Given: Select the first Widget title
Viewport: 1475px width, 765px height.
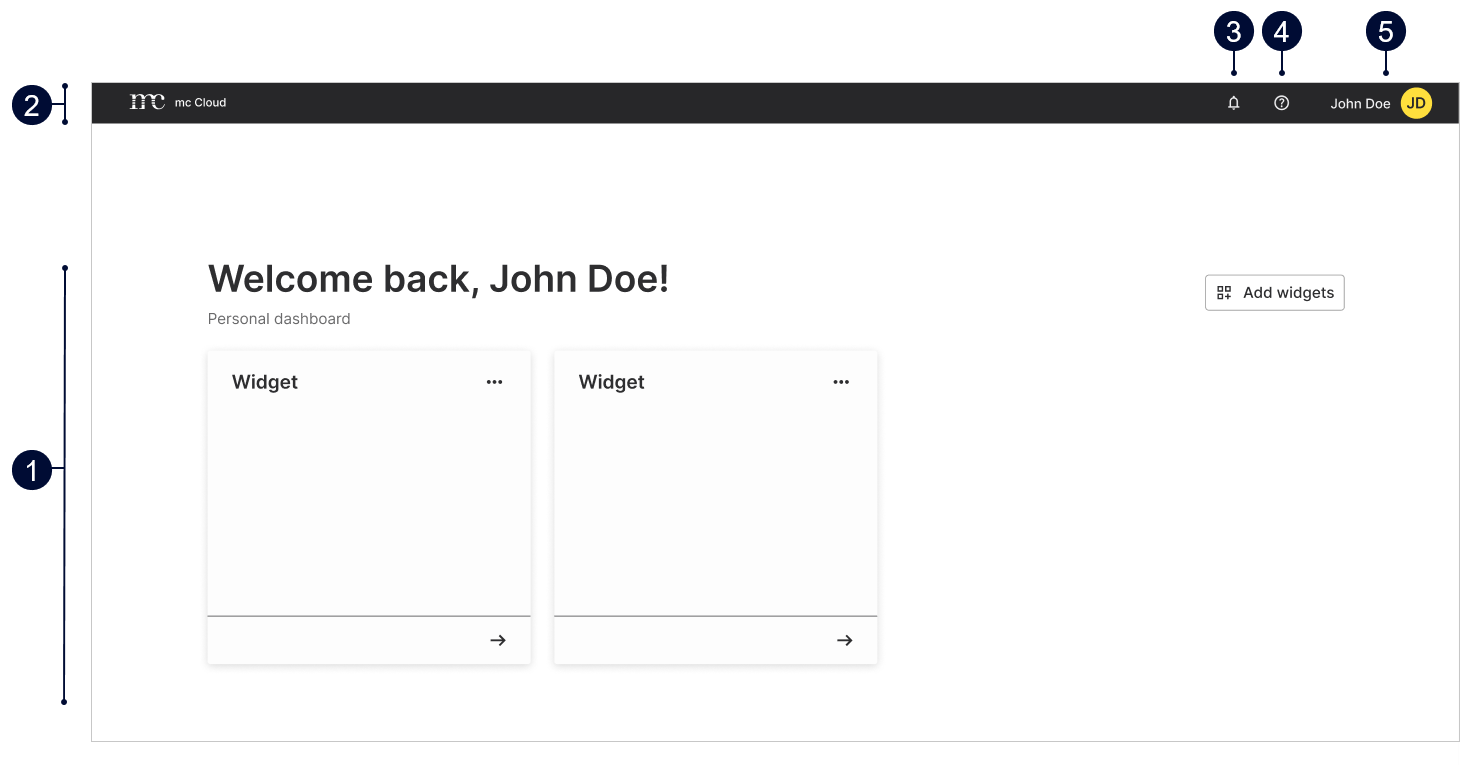Looking at the screenshot, I should tap(265, 382).
